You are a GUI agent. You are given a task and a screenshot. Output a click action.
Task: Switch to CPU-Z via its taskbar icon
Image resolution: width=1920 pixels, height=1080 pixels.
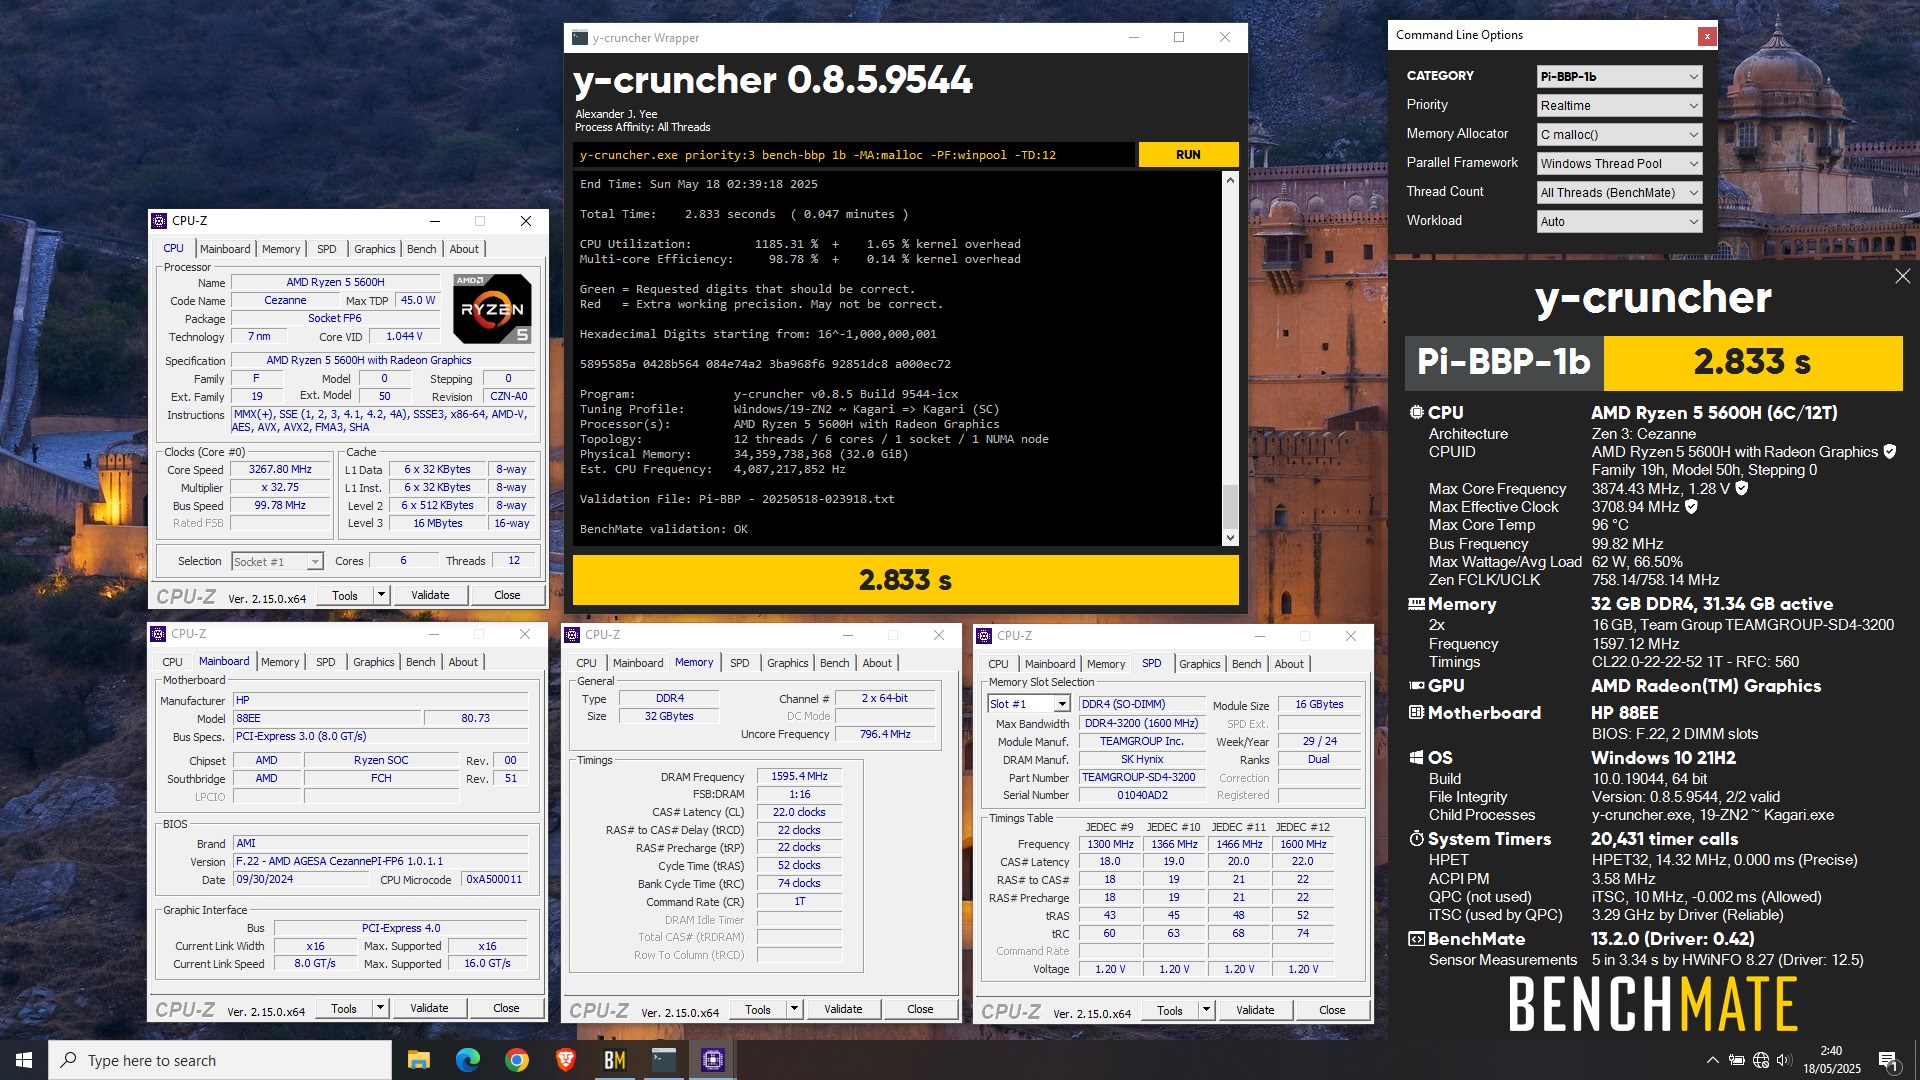click(x=713, y=1060)
